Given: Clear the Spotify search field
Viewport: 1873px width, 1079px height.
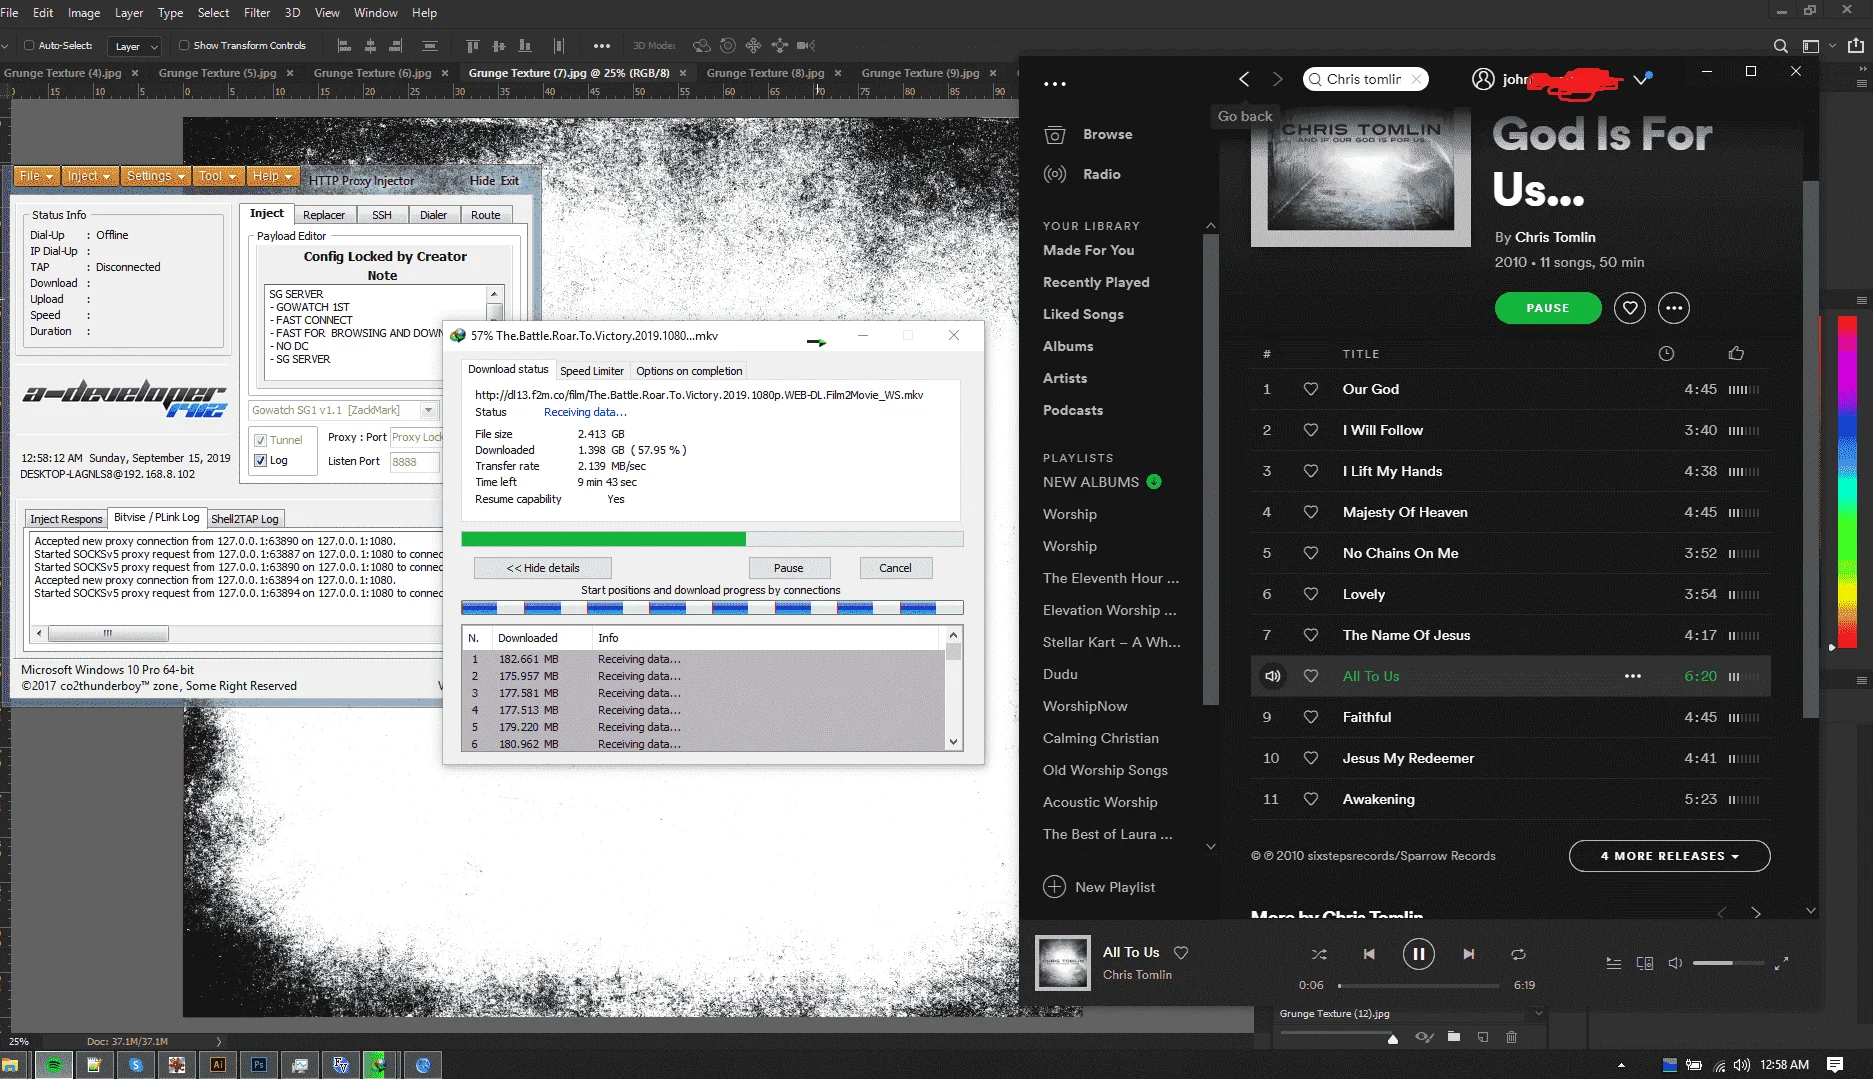Looking at the screenshot, I should pos(1416,79).
